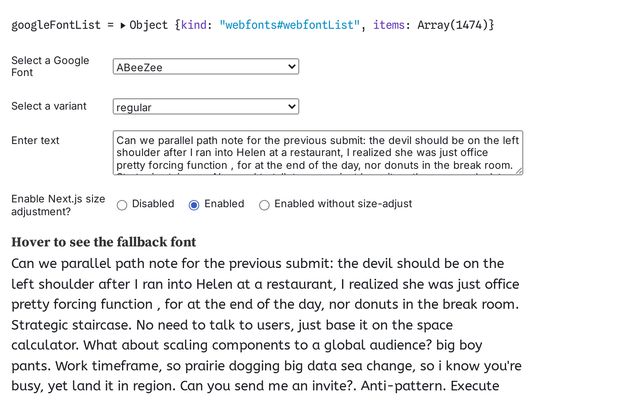Click 'Enable Next.js size adjustment?' label
Image resolution: width=640 pixels, height=400 pixels.
(x=57, y=206)
